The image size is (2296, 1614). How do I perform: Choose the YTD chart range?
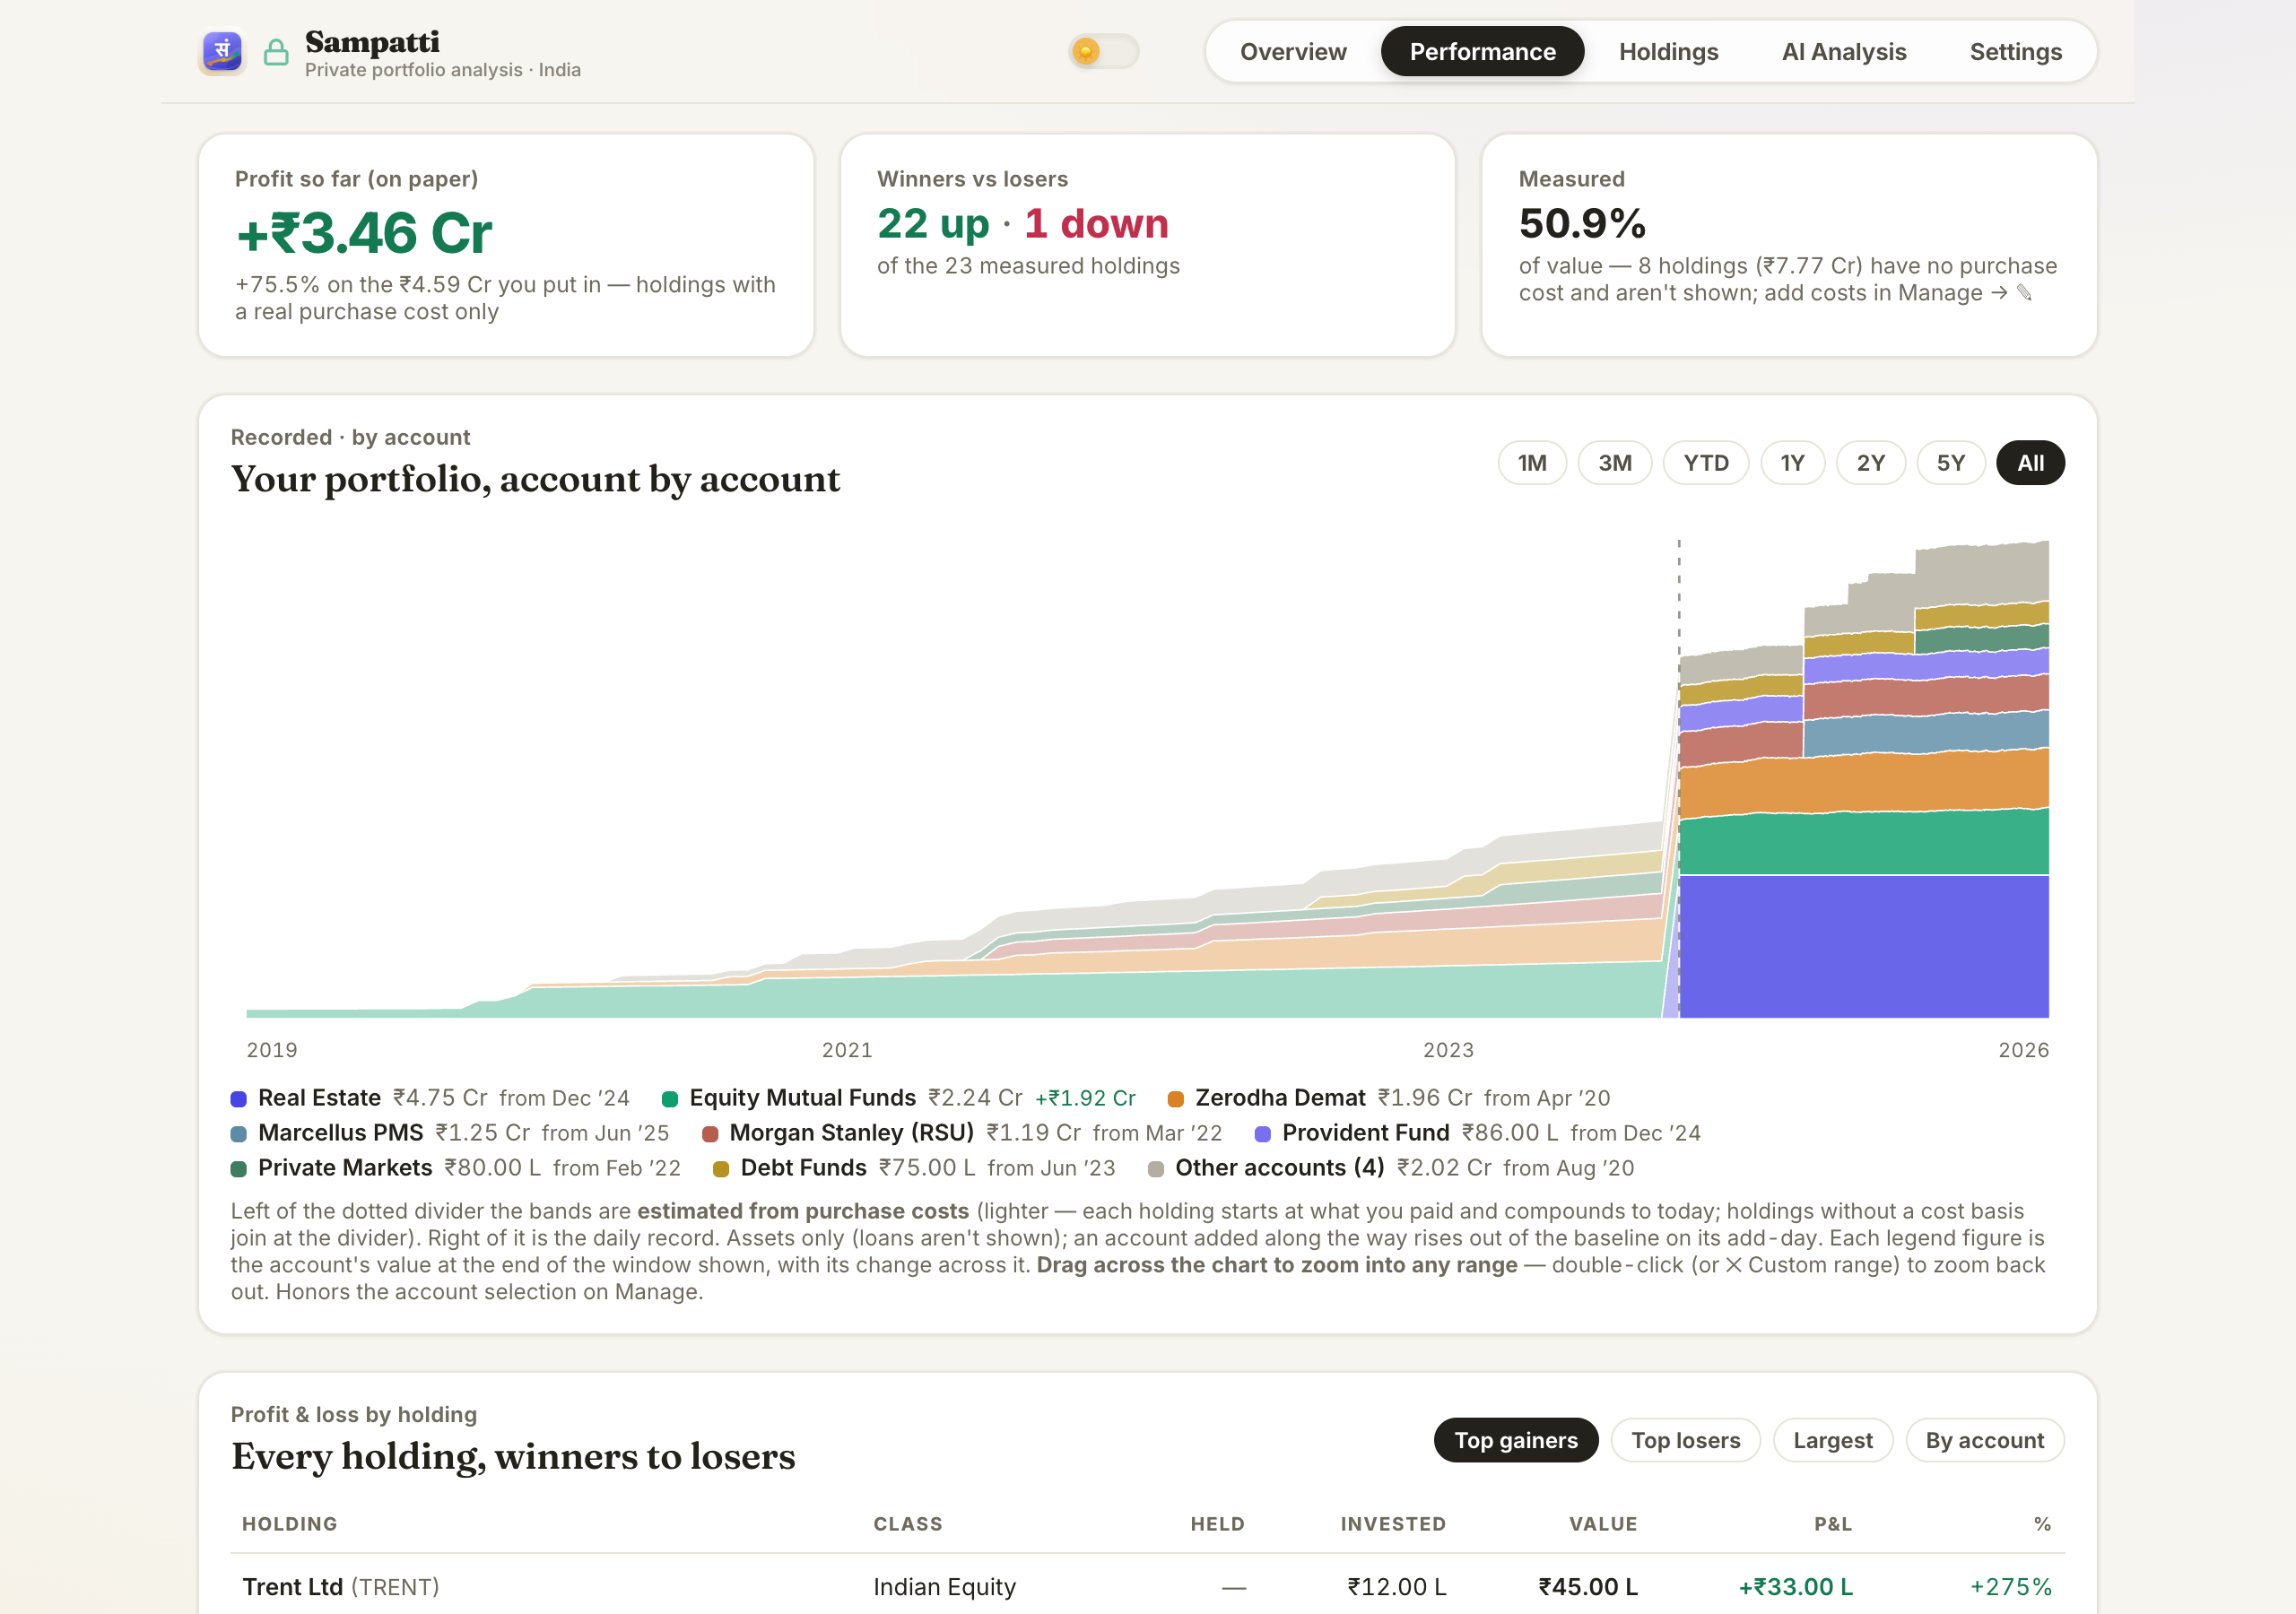(1705, 463)
